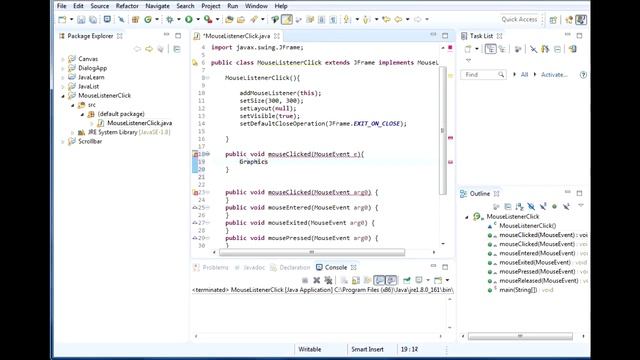Screen dimensions: 640x360
Task: Toggle Categorized view button in Task List
Action: point(491,49)
